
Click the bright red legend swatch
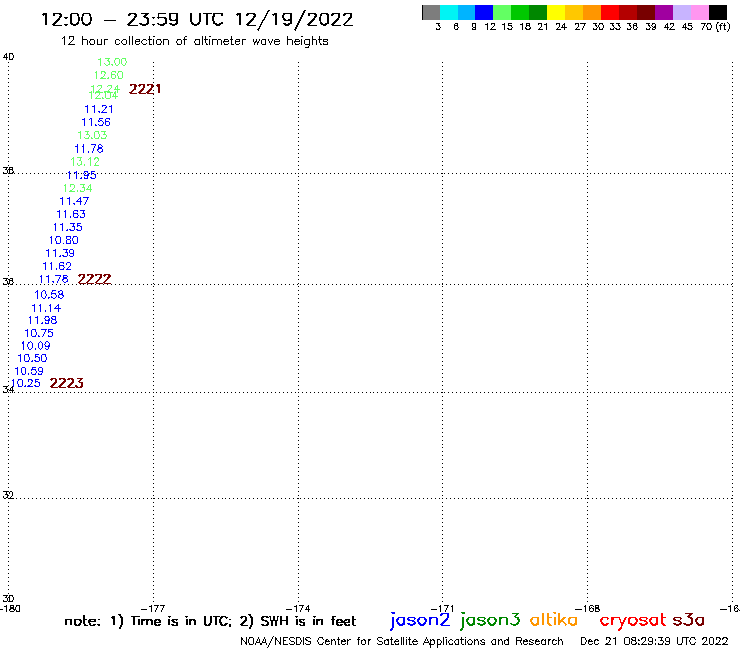tap(610, 12)
